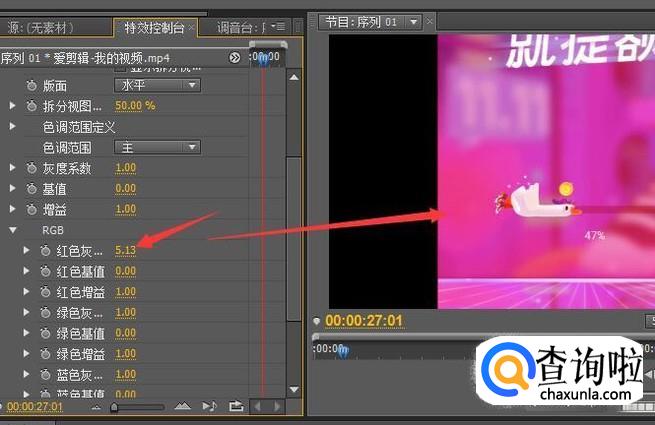
Task: Click zoom out mountain icon at panel bottom
Action: 96,407
